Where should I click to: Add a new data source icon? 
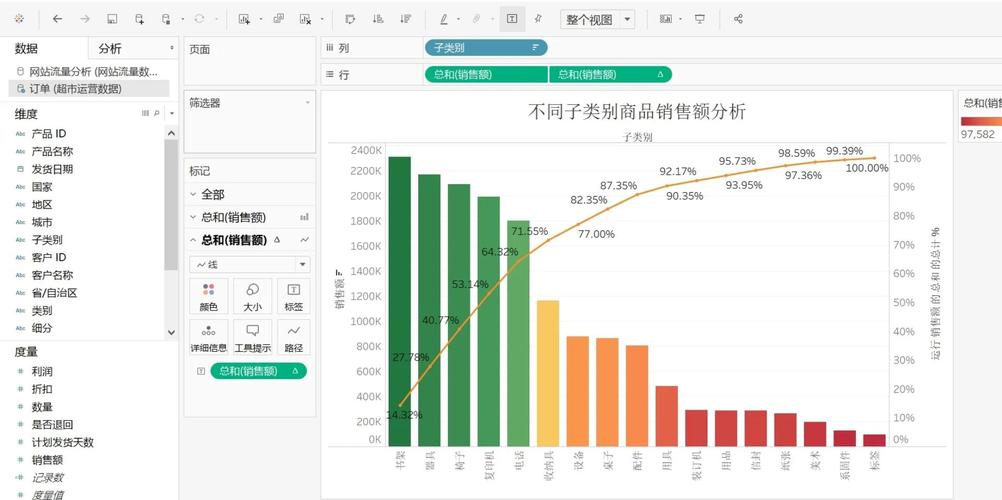[139, 19]
